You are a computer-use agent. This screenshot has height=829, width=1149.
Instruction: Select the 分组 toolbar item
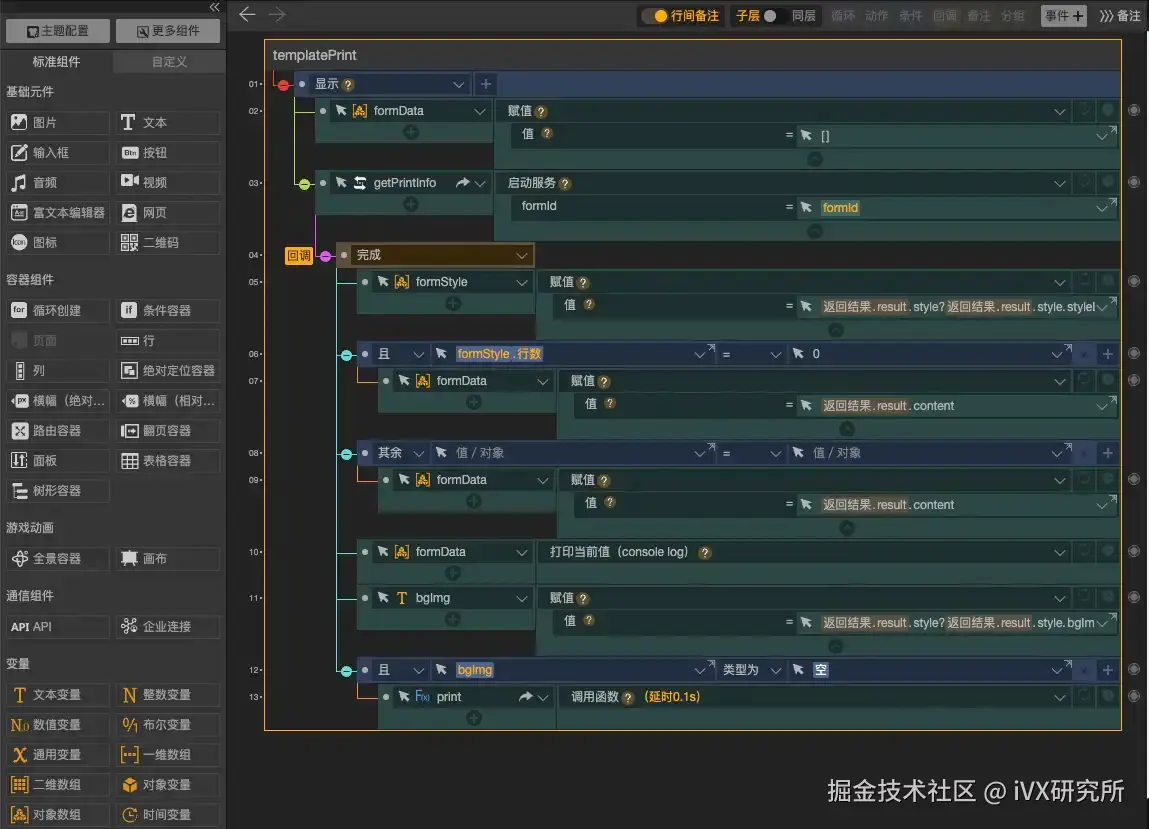[1013, 15]
